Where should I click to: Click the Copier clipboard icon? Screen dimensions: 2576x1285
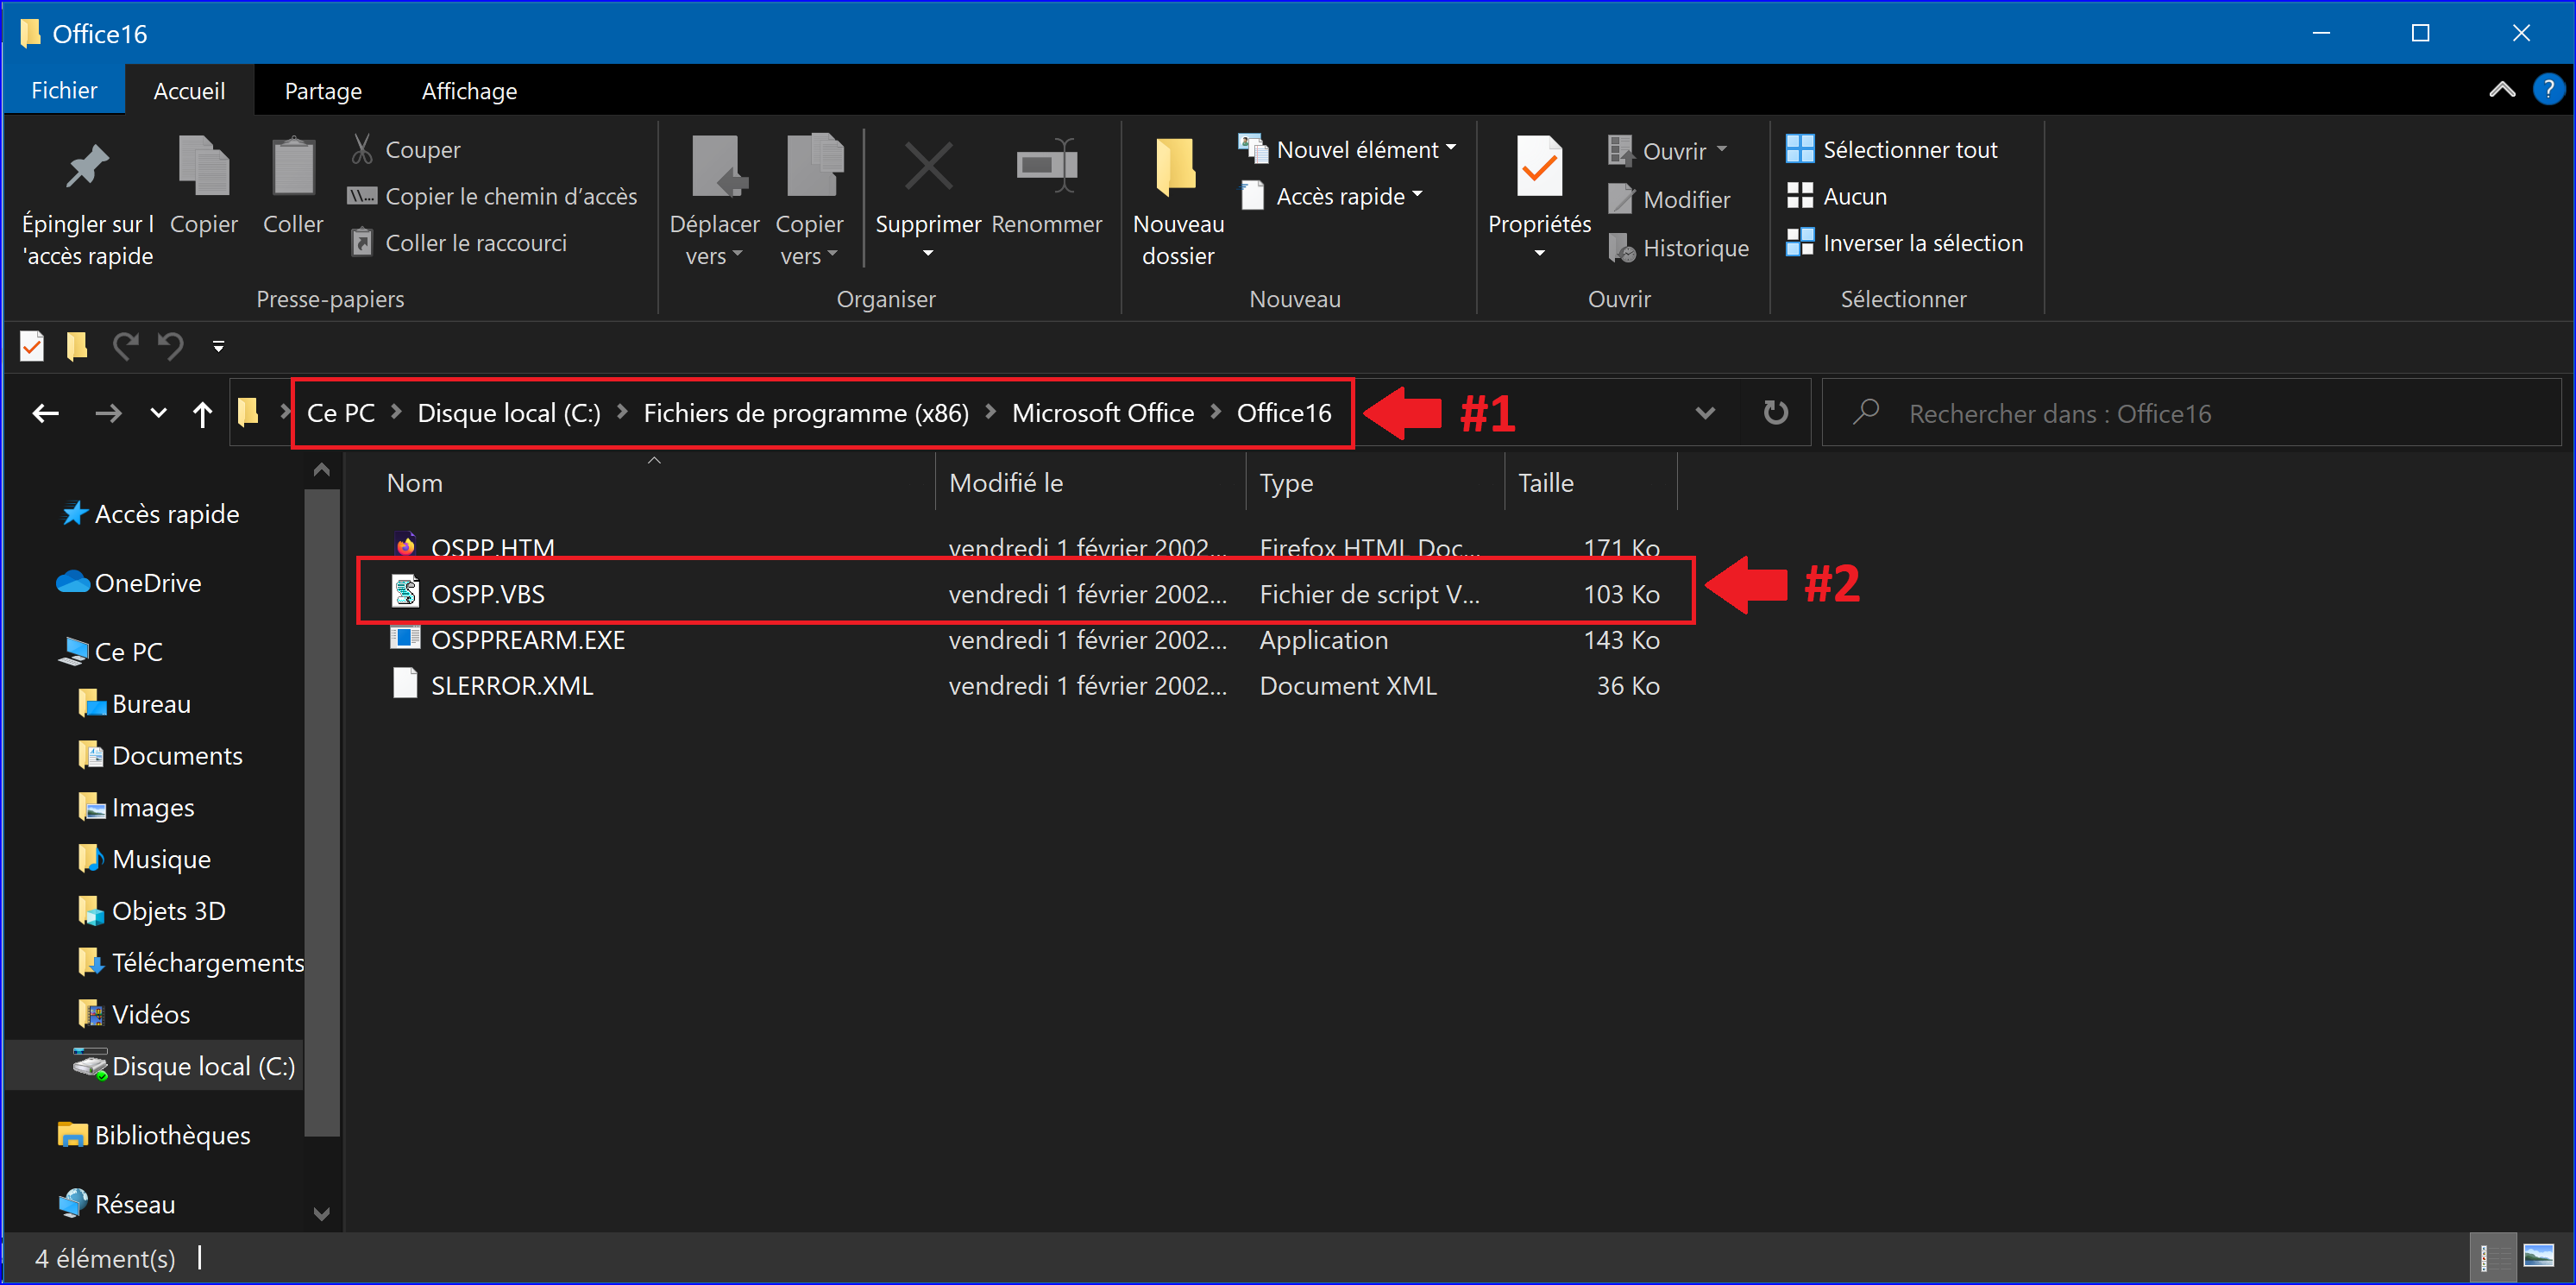pos(203,165)
